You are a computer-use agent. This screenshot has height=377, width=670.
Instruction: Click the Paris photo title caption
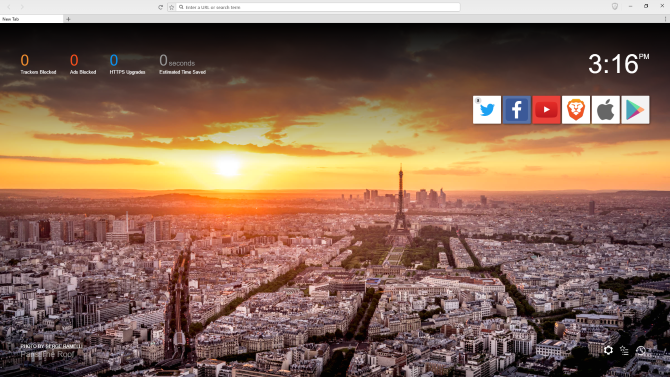pos(47,354)
